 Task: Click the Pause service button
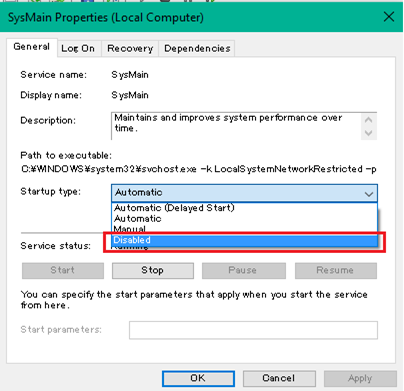tap(244, 270)
